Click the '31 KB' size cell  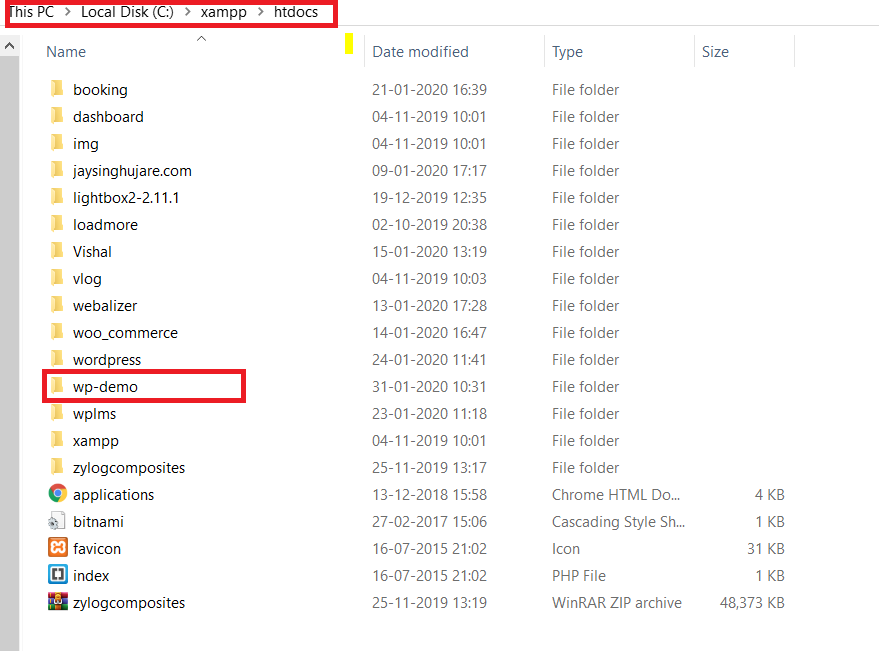tap(766, 548)
